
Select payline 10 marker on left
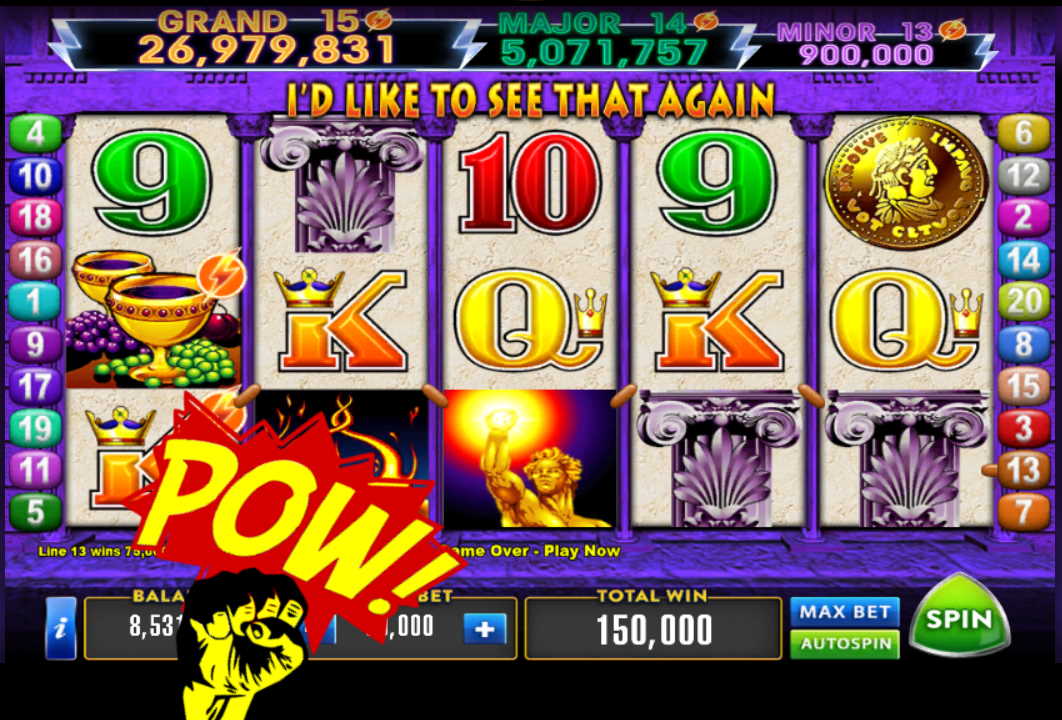pos(35,176)
